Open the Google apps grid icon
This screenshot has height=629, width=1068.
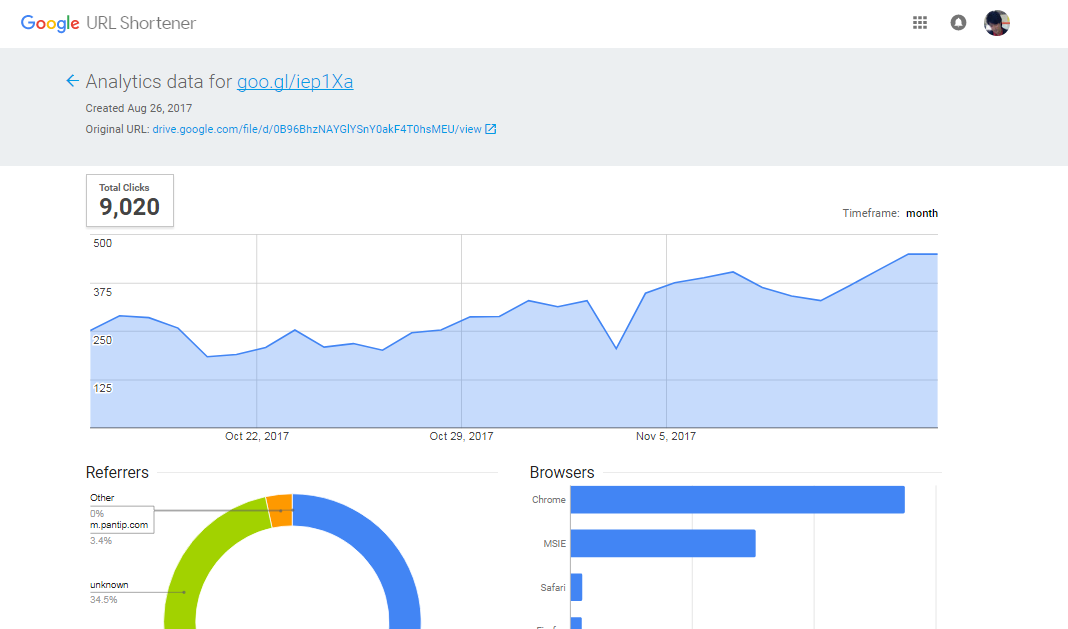point(920,22)
